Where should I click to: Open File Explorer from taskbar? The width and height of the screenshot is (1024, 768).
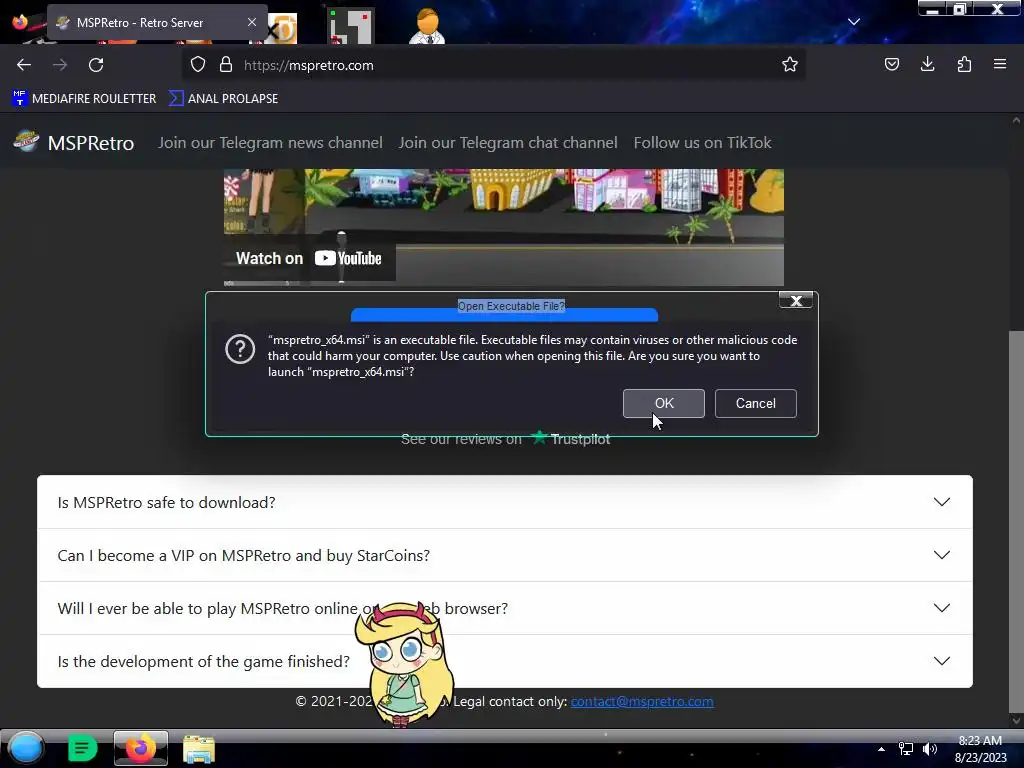[x=199, y=749]
